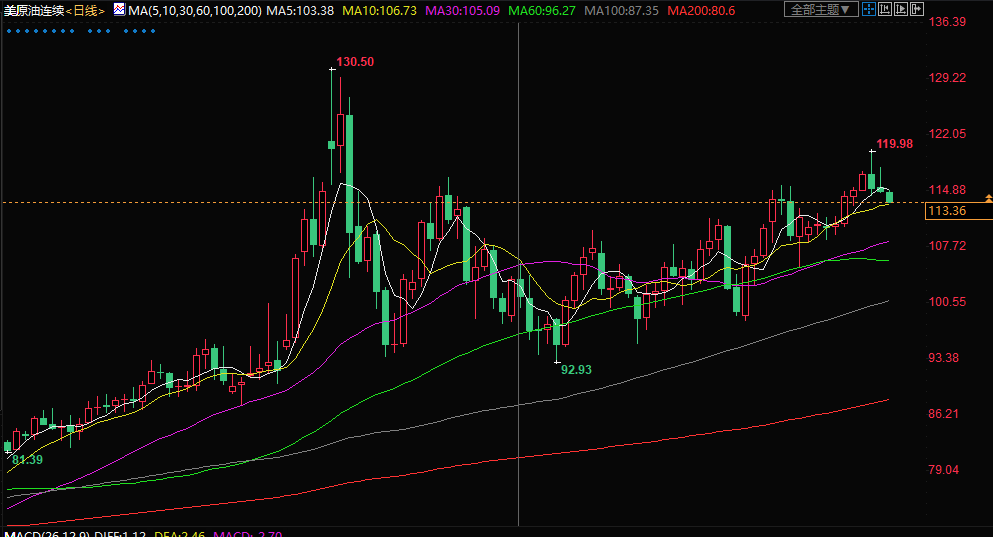This screenshot has height=537, width=993.
Task: Select the 美原油连续 contract name
Action: coord(33,10)
